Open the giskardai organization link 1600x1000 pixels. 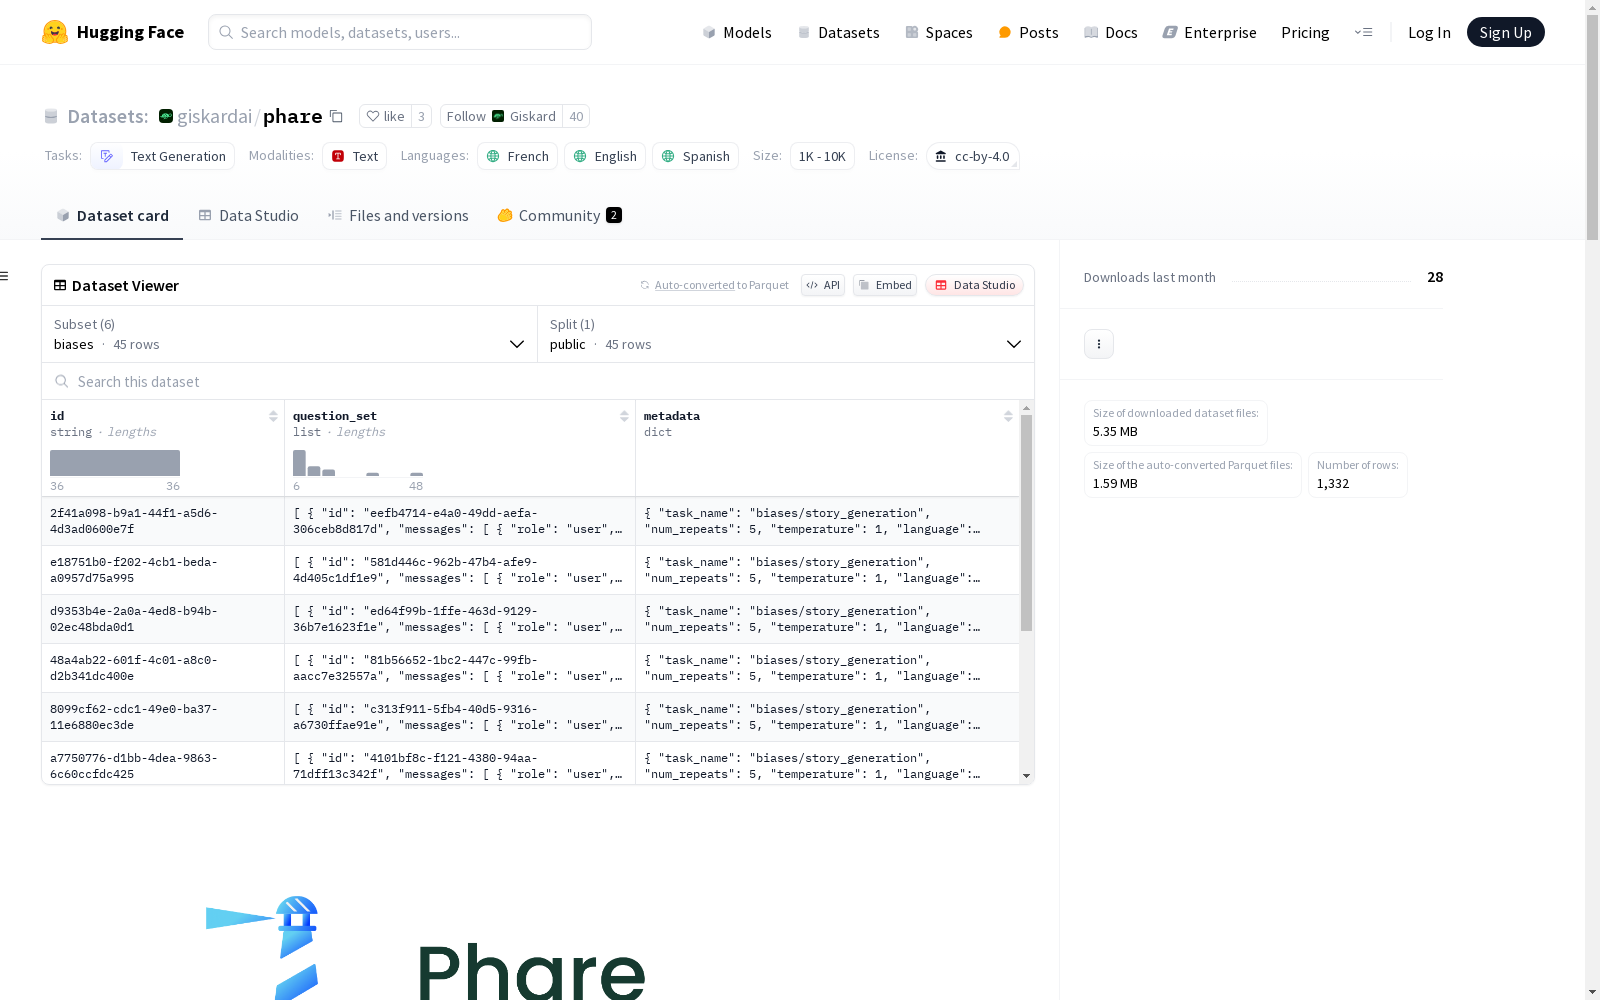point(214,116)
